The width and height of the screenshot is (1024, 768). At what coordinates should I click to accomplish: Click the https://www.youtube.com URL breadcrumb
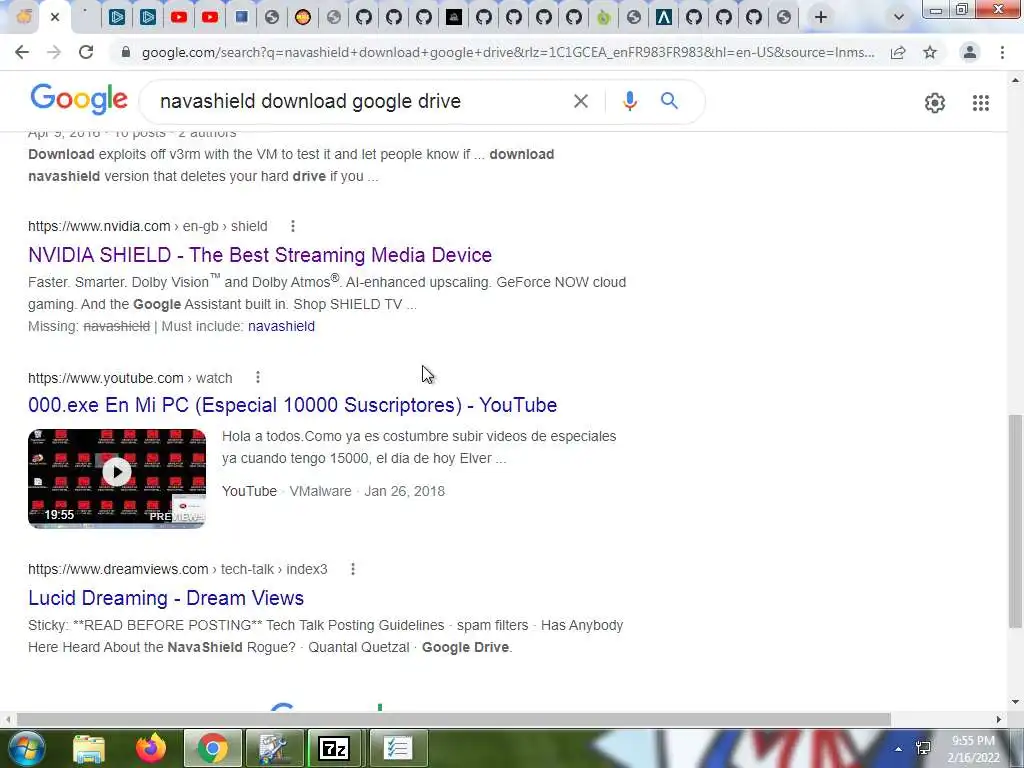pos(130,377)
